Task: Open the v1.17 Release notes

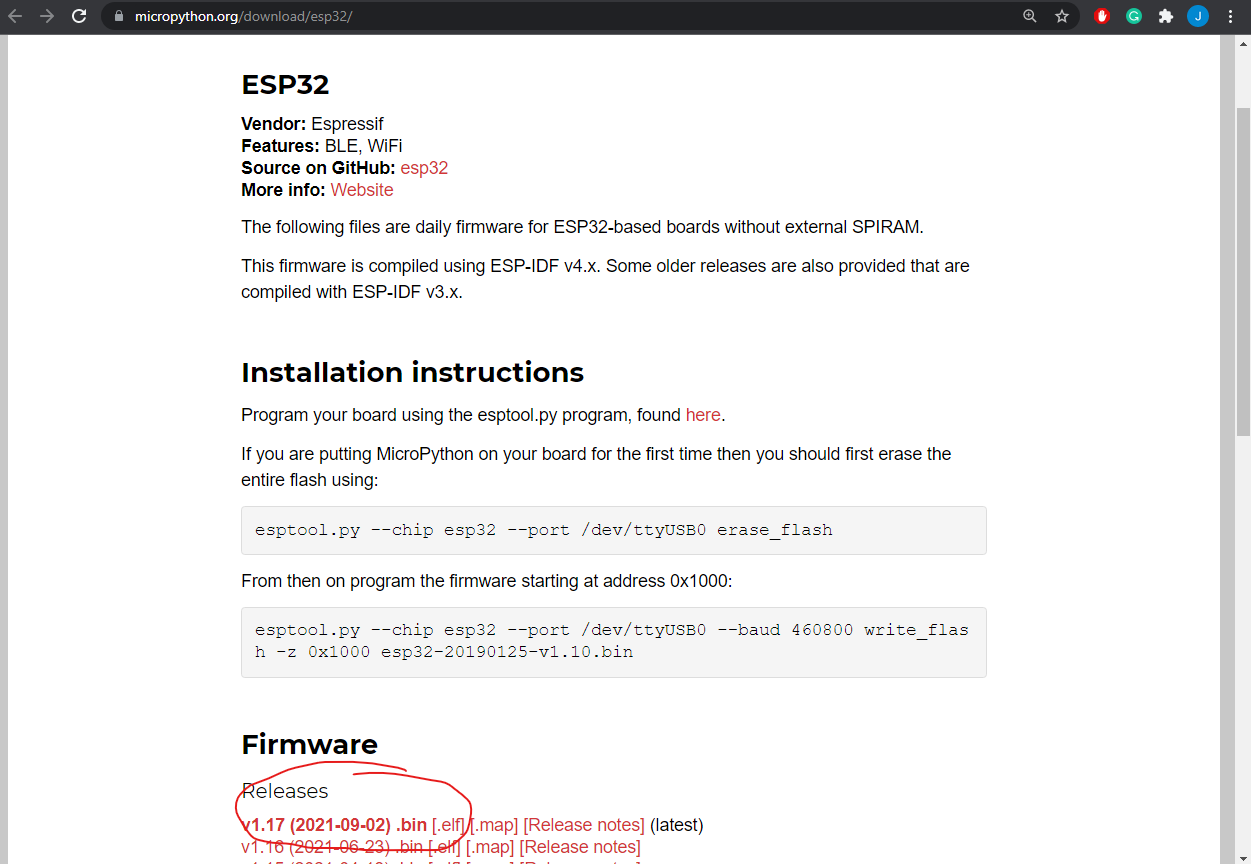Action: [584, 824]
